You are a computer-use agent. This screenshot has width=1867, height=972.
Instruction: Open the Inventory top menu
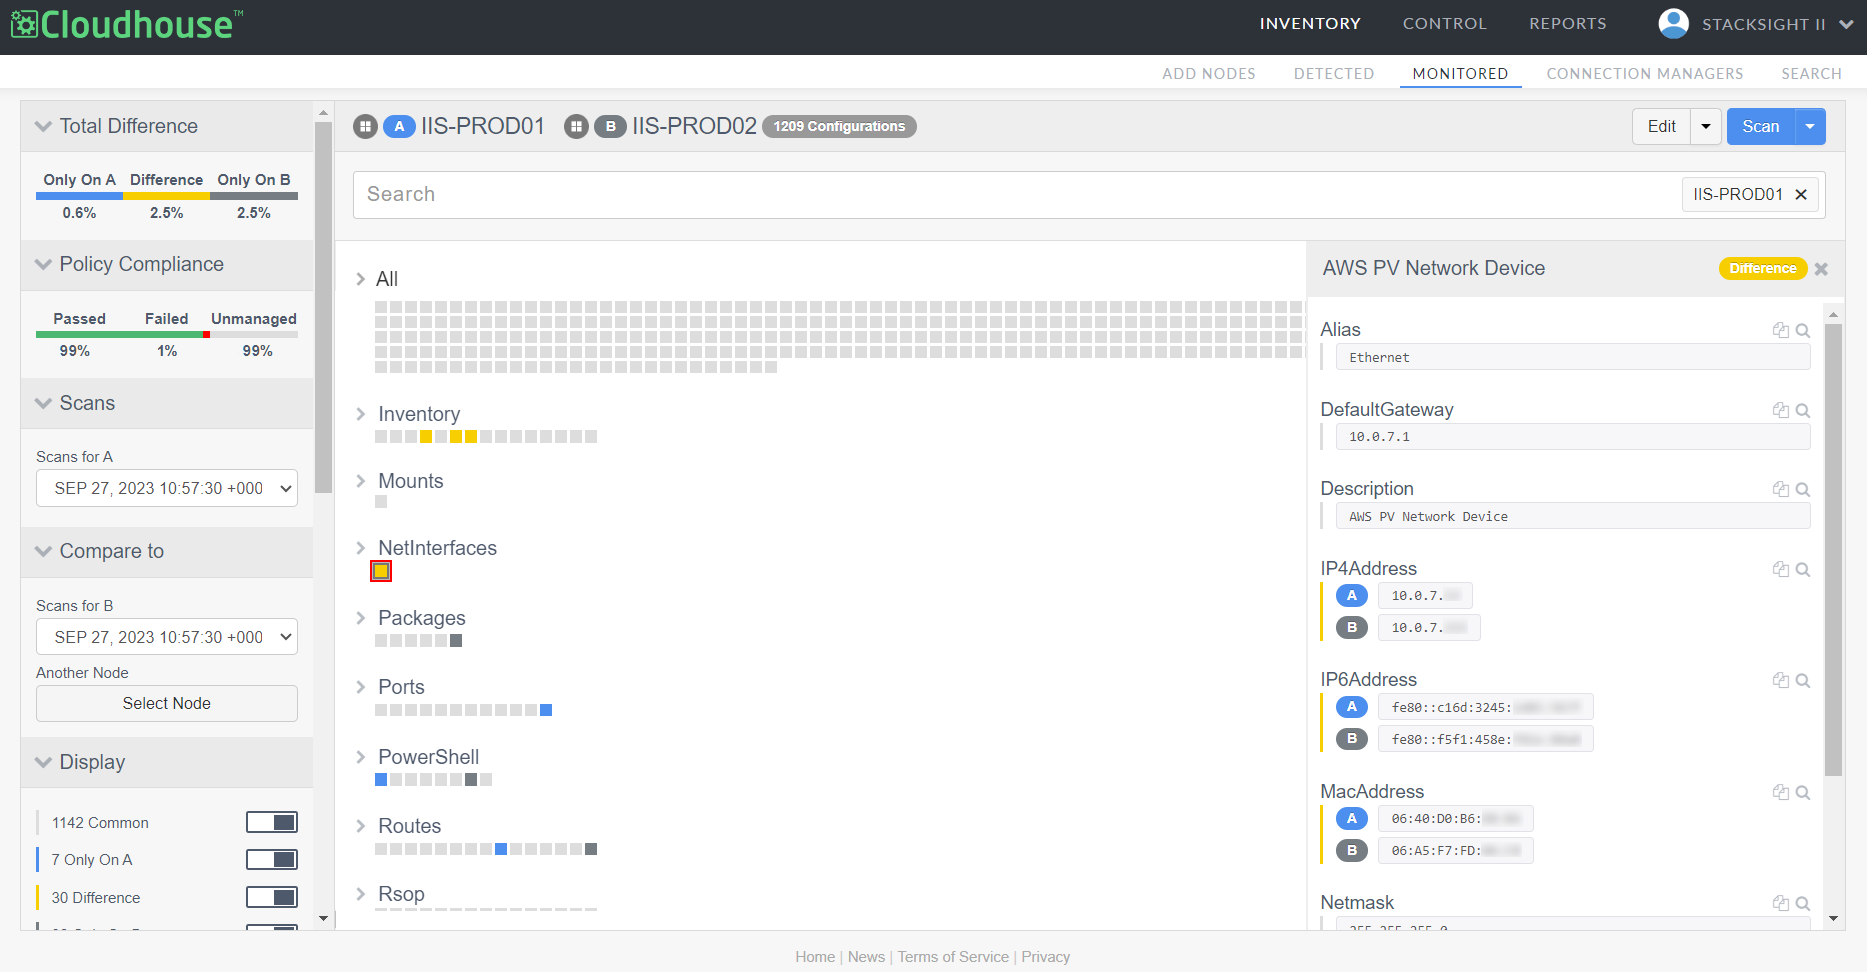(1310, 24)
